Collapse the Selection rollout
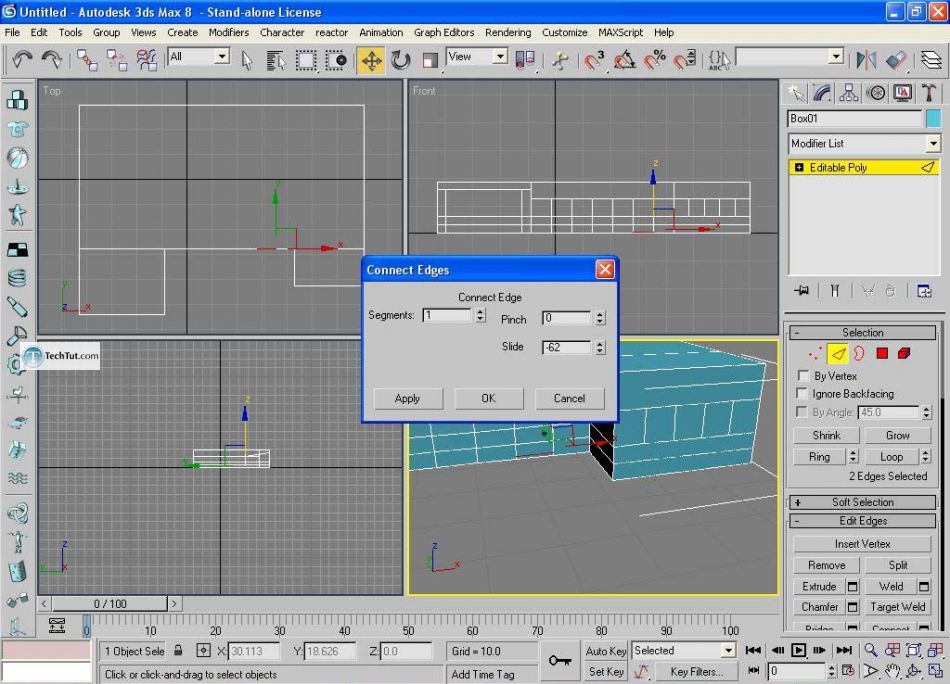This screenshot has height=684, width=950. pyautogui.click(x=863, y=333)
